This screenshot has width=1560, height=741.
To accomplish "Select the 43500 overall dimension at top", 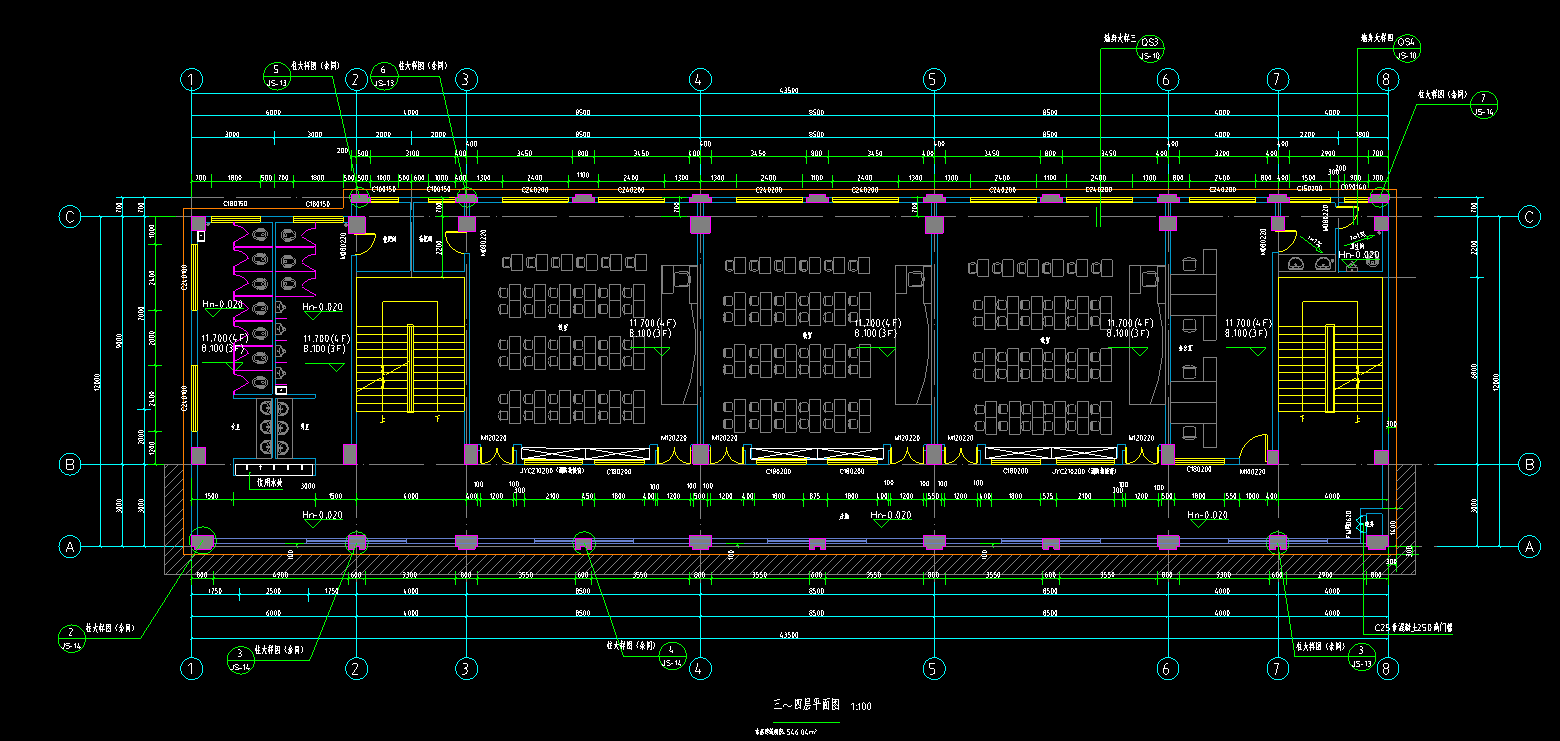I will pyautogui.click(x=789, y=92).
